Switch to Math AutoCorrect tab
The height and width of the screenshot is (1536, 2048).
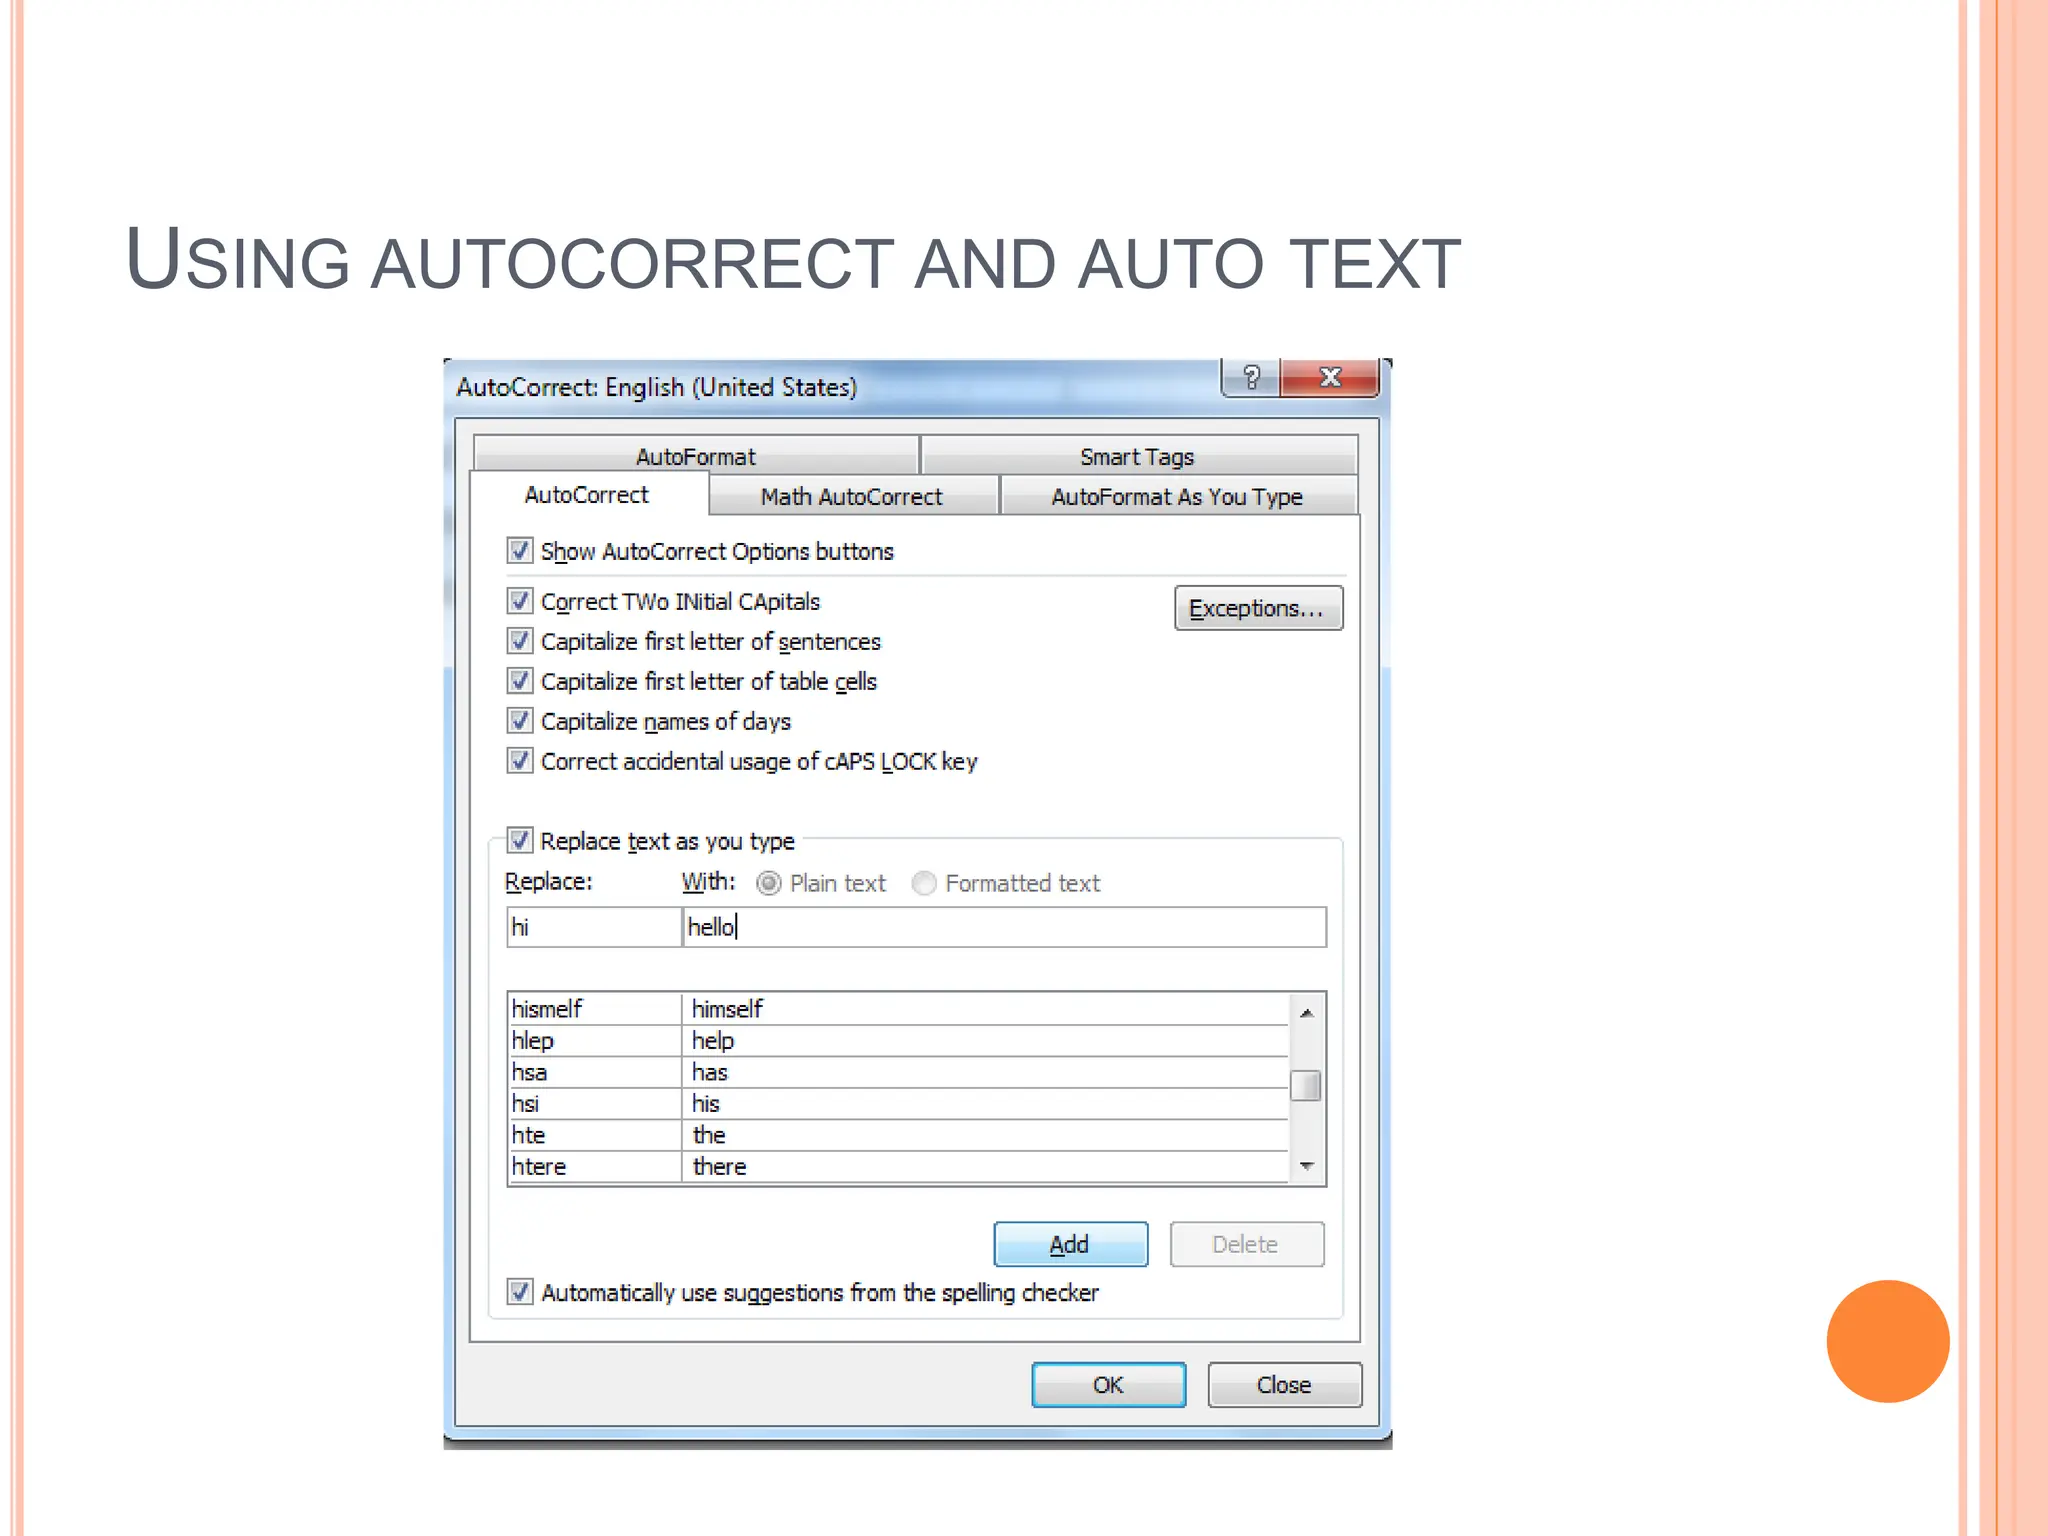(x=852, y=496)
